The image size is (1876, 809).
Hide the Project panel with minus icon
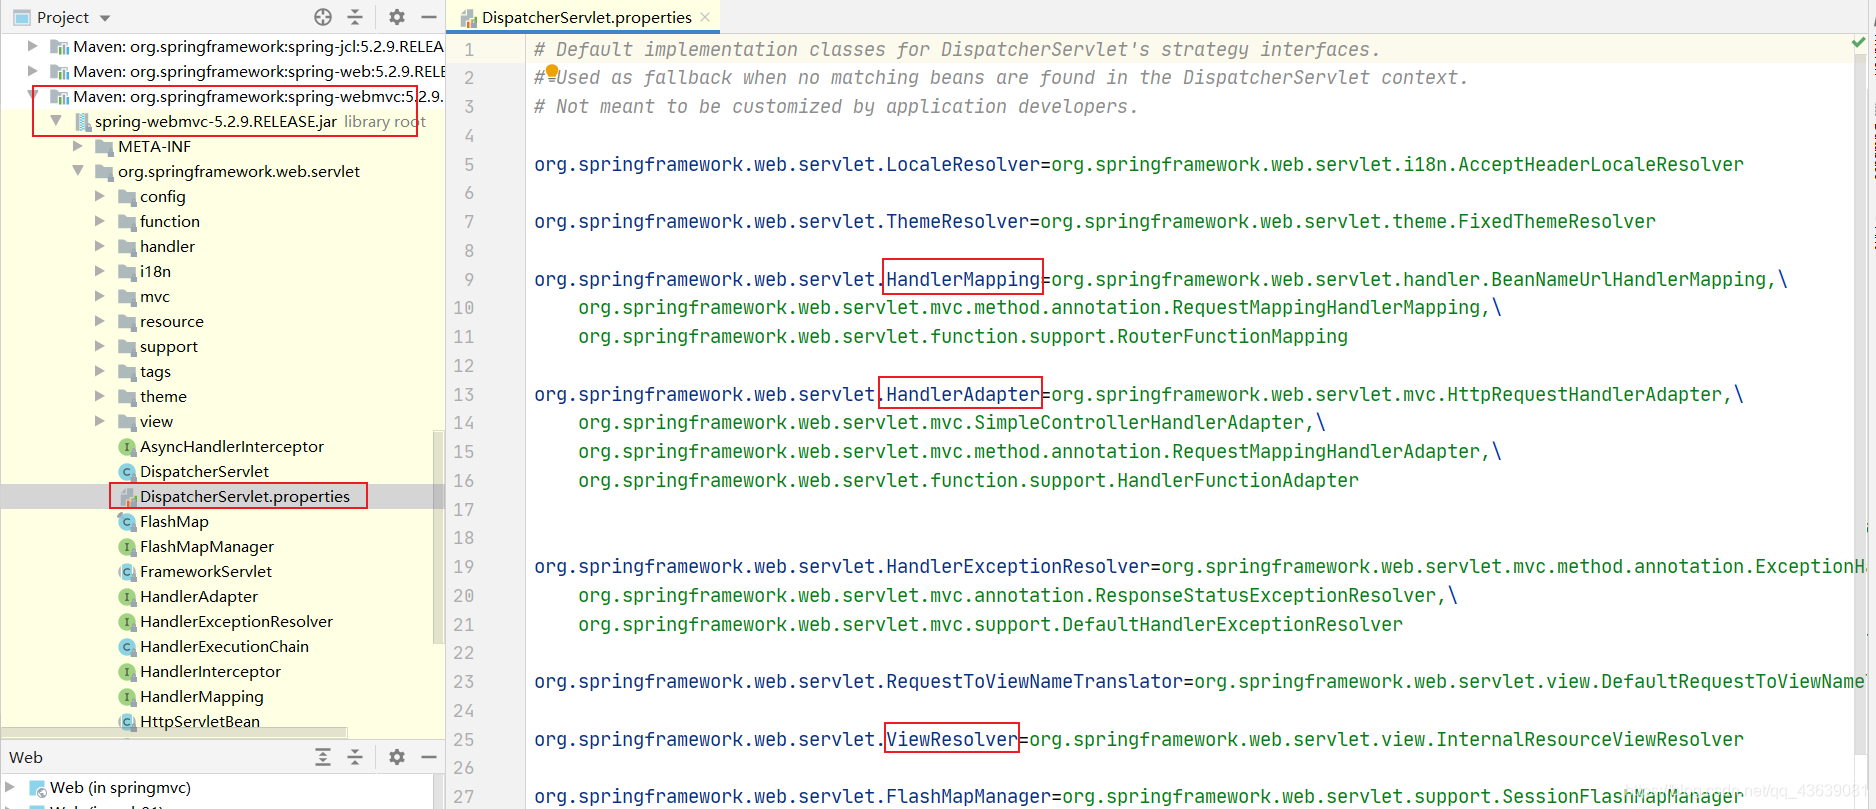(x=429, y=17)
